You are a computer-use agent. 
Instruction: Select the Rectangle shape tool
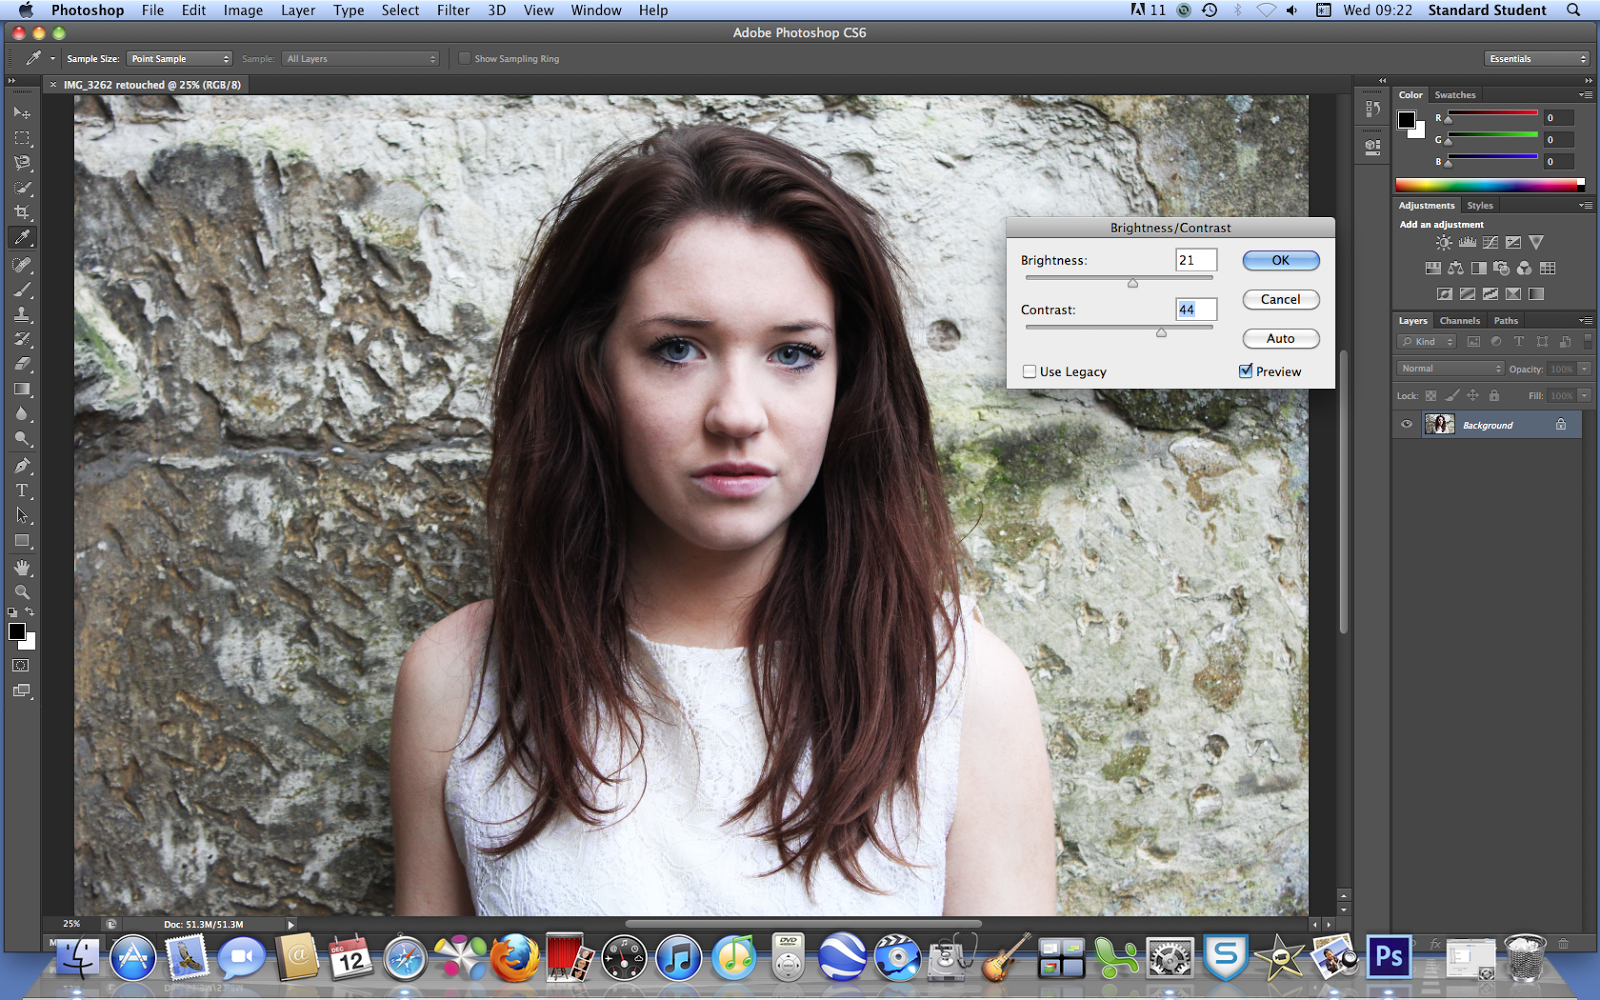22,541
